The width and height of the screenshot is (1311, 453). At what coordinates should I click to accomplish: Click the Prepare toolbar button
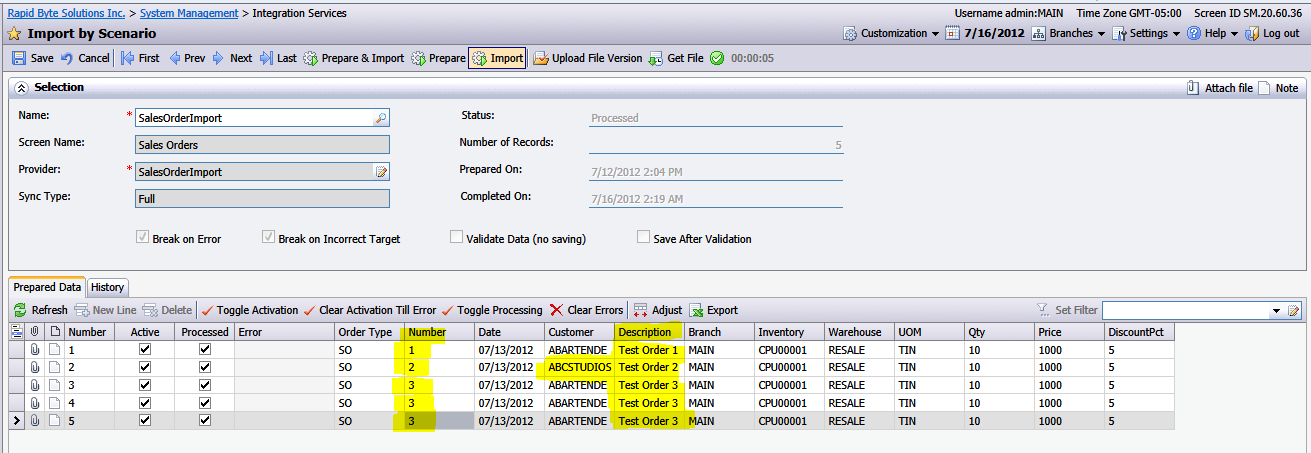point(438,58)
